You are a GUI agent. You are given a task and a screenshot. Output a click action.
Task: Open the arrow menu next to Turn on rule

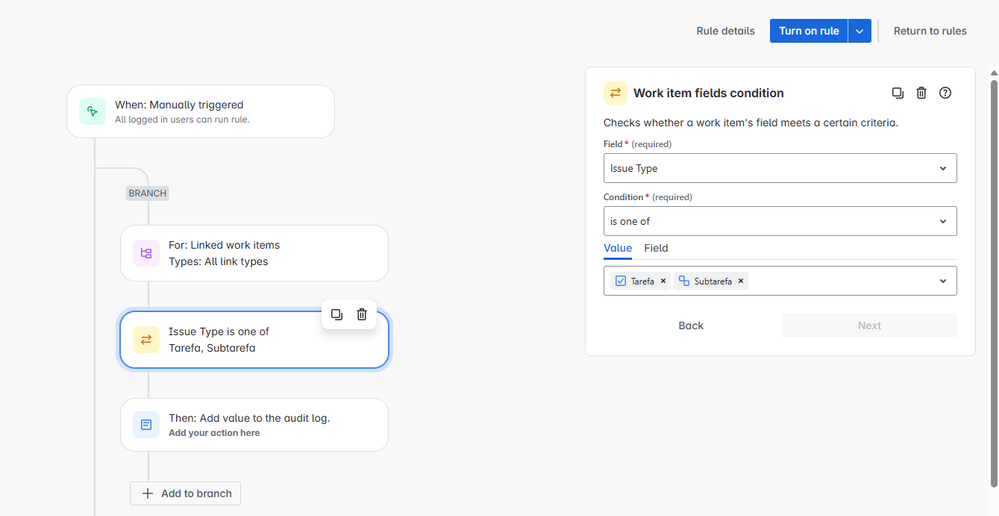tap(859, 31)
